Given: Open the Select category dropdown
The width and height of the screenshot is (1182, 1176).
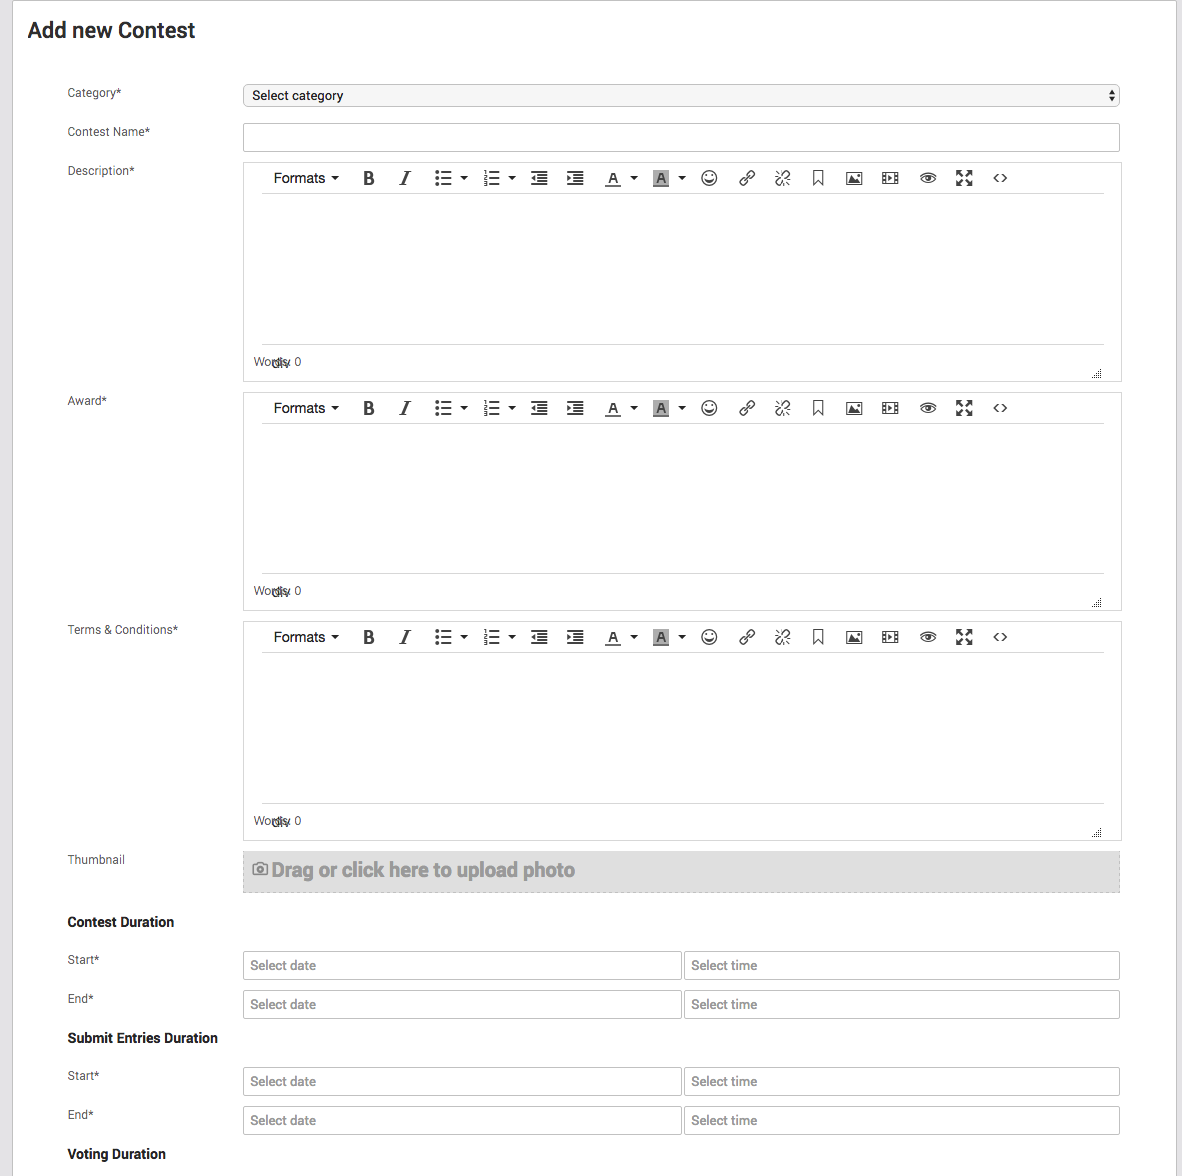Looking at the screenshot, I should [681, 96].
